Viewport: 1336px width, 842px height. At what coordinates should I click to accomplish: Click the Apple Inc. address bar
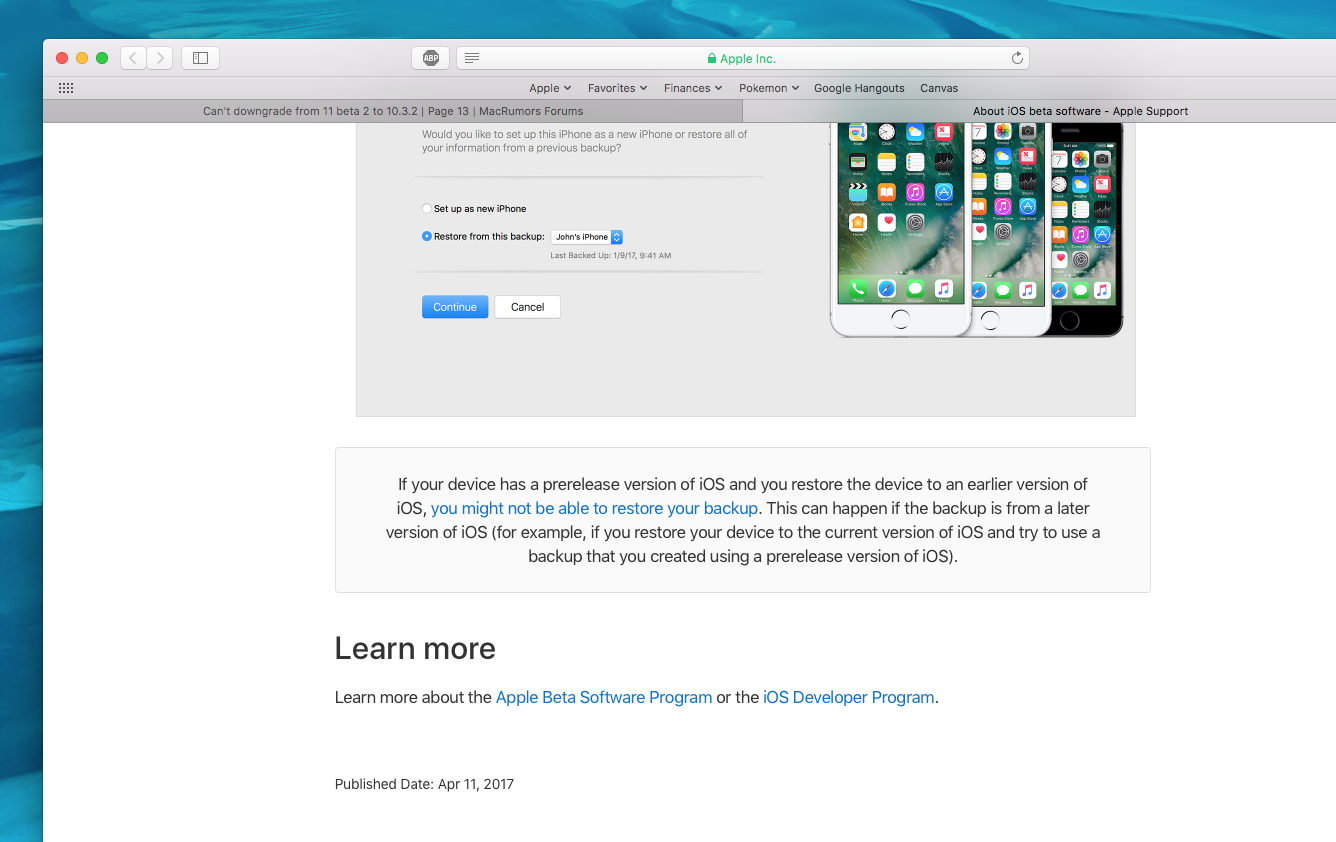[743, 58]
